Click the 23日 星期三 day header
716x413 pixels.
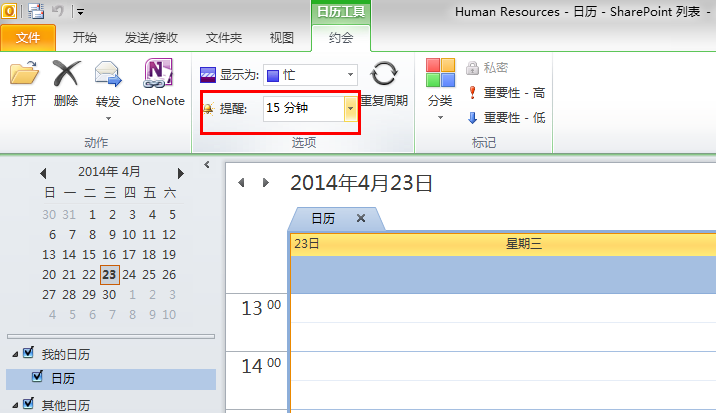click(502, 244)
